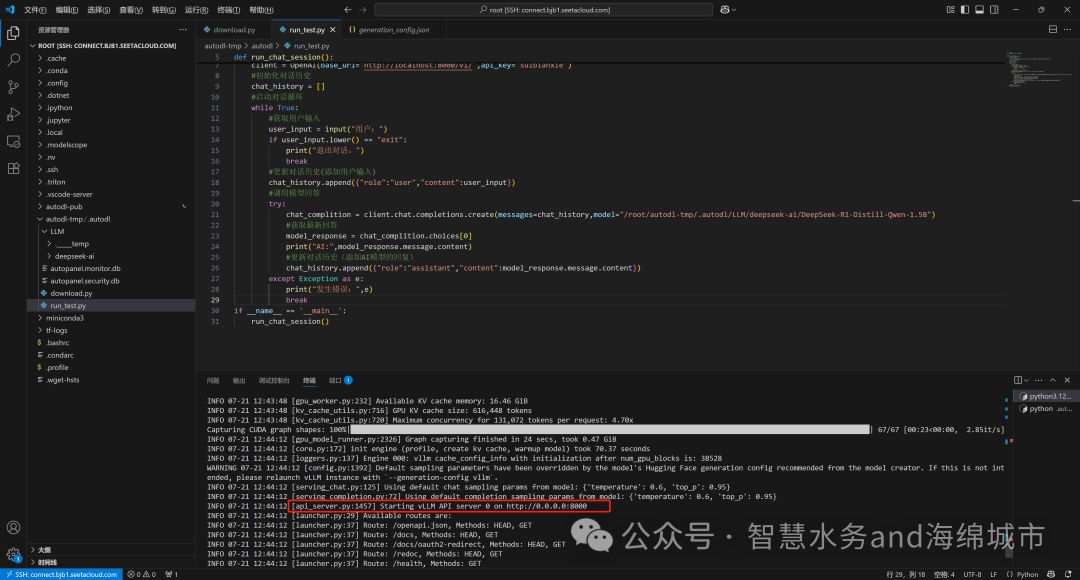Split the terminal with the split icon
Viewport: 1080px width, 580px height.
click(x=1017, y=380)
